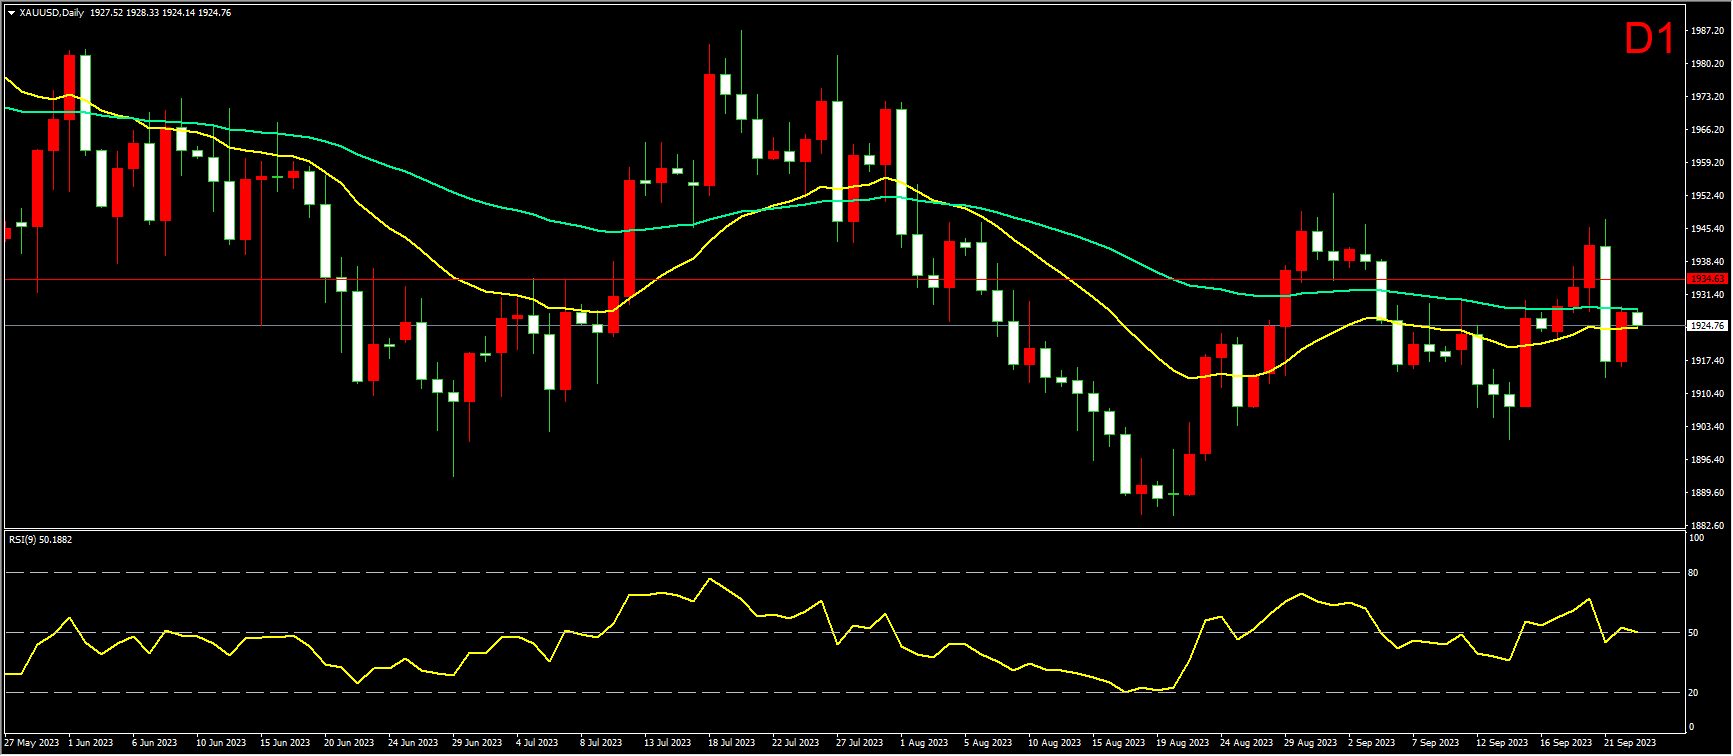The width and height of the screenshot is (1733, 756).
Task: Click the RSI scale value 20
Action: pos(1693,693)
